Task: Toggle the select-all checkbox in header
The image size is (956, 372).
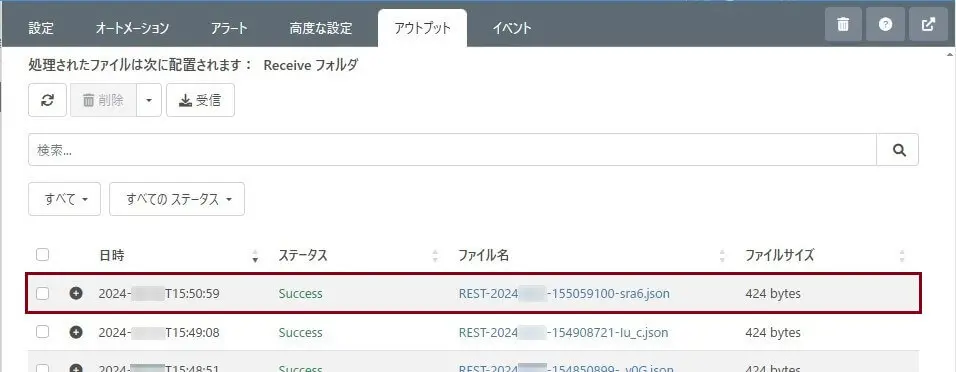Action: point(42,255)
